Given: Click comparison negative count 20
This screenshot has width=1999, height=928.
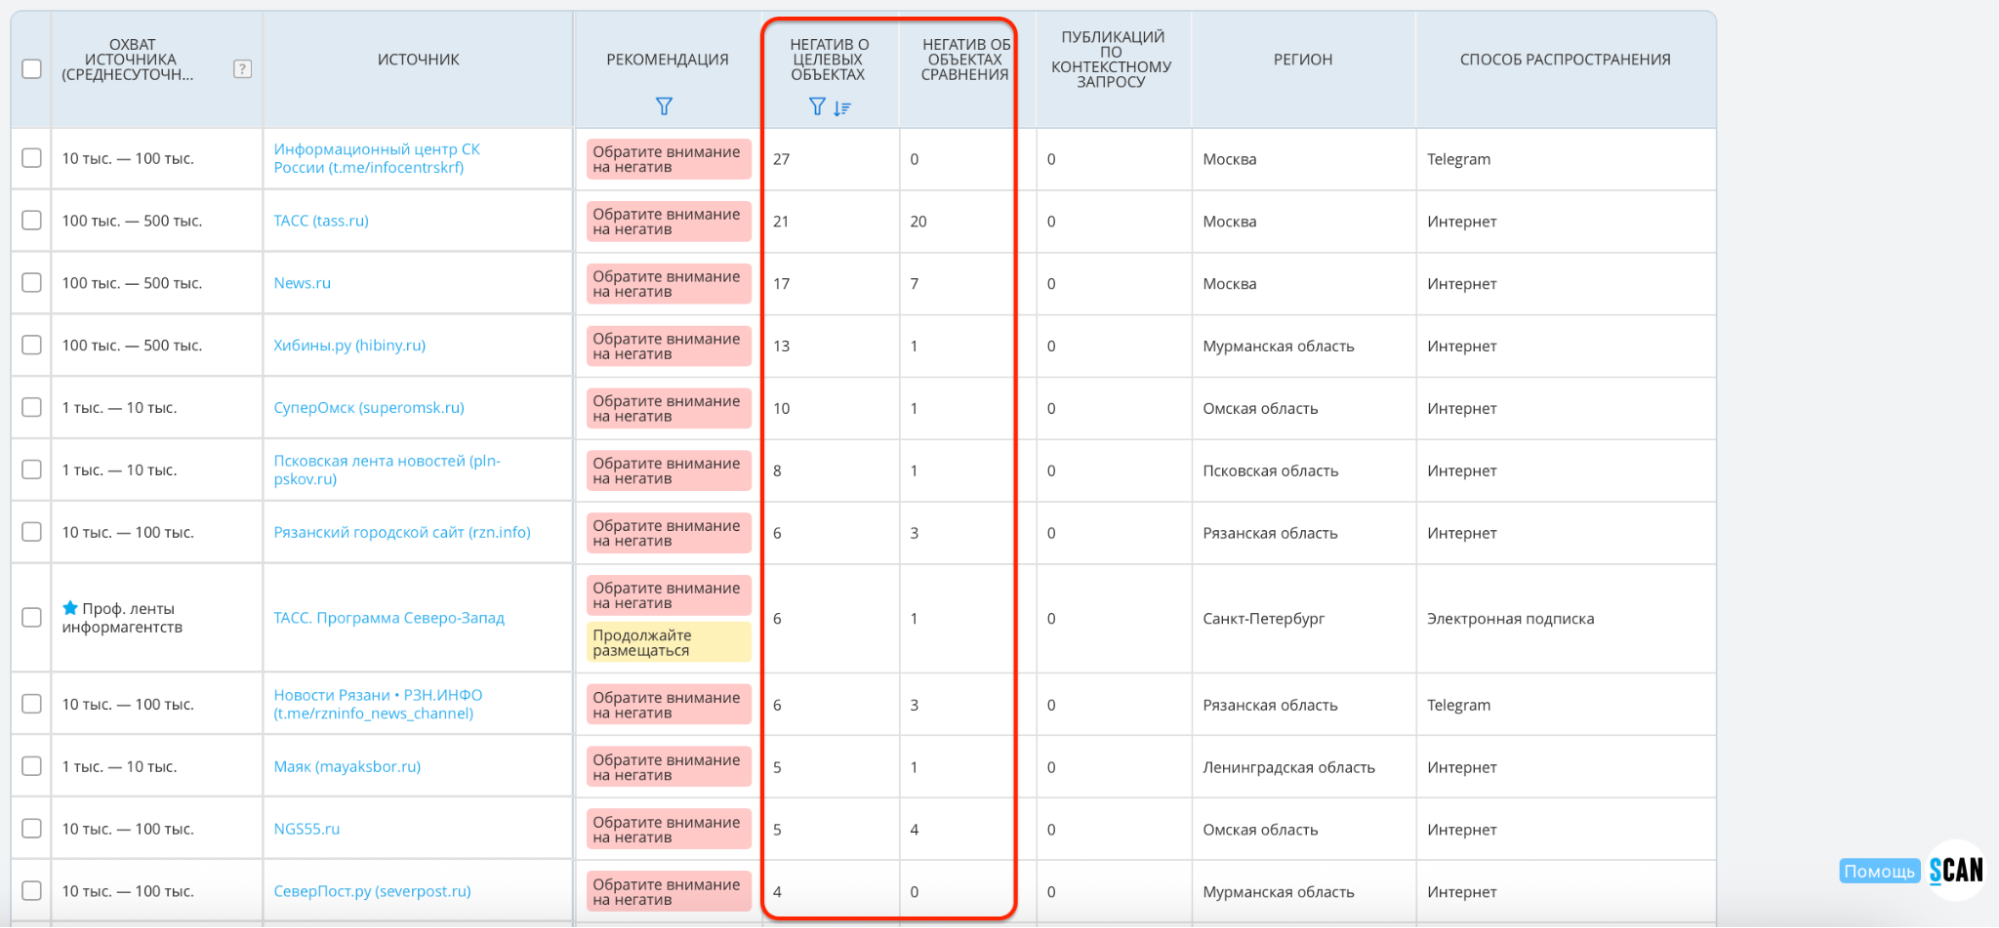Looking at the screenshot, I should pyautogui.click(x=918, y=221).
